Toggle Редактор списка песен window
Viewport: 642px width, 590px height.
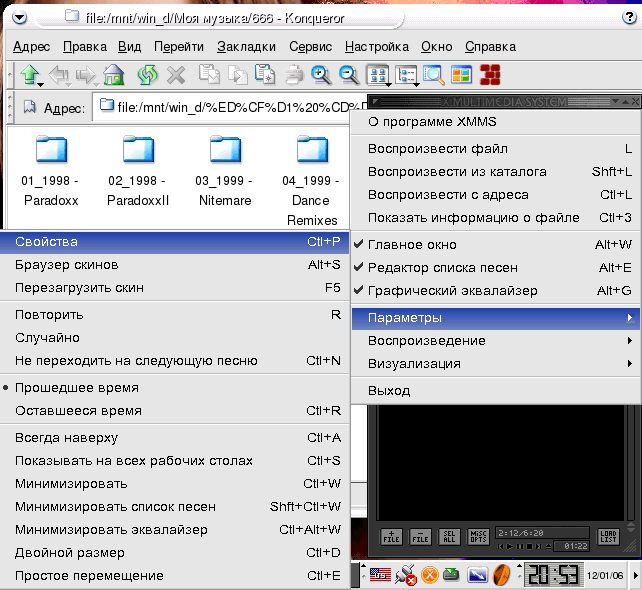pos(496,267)
